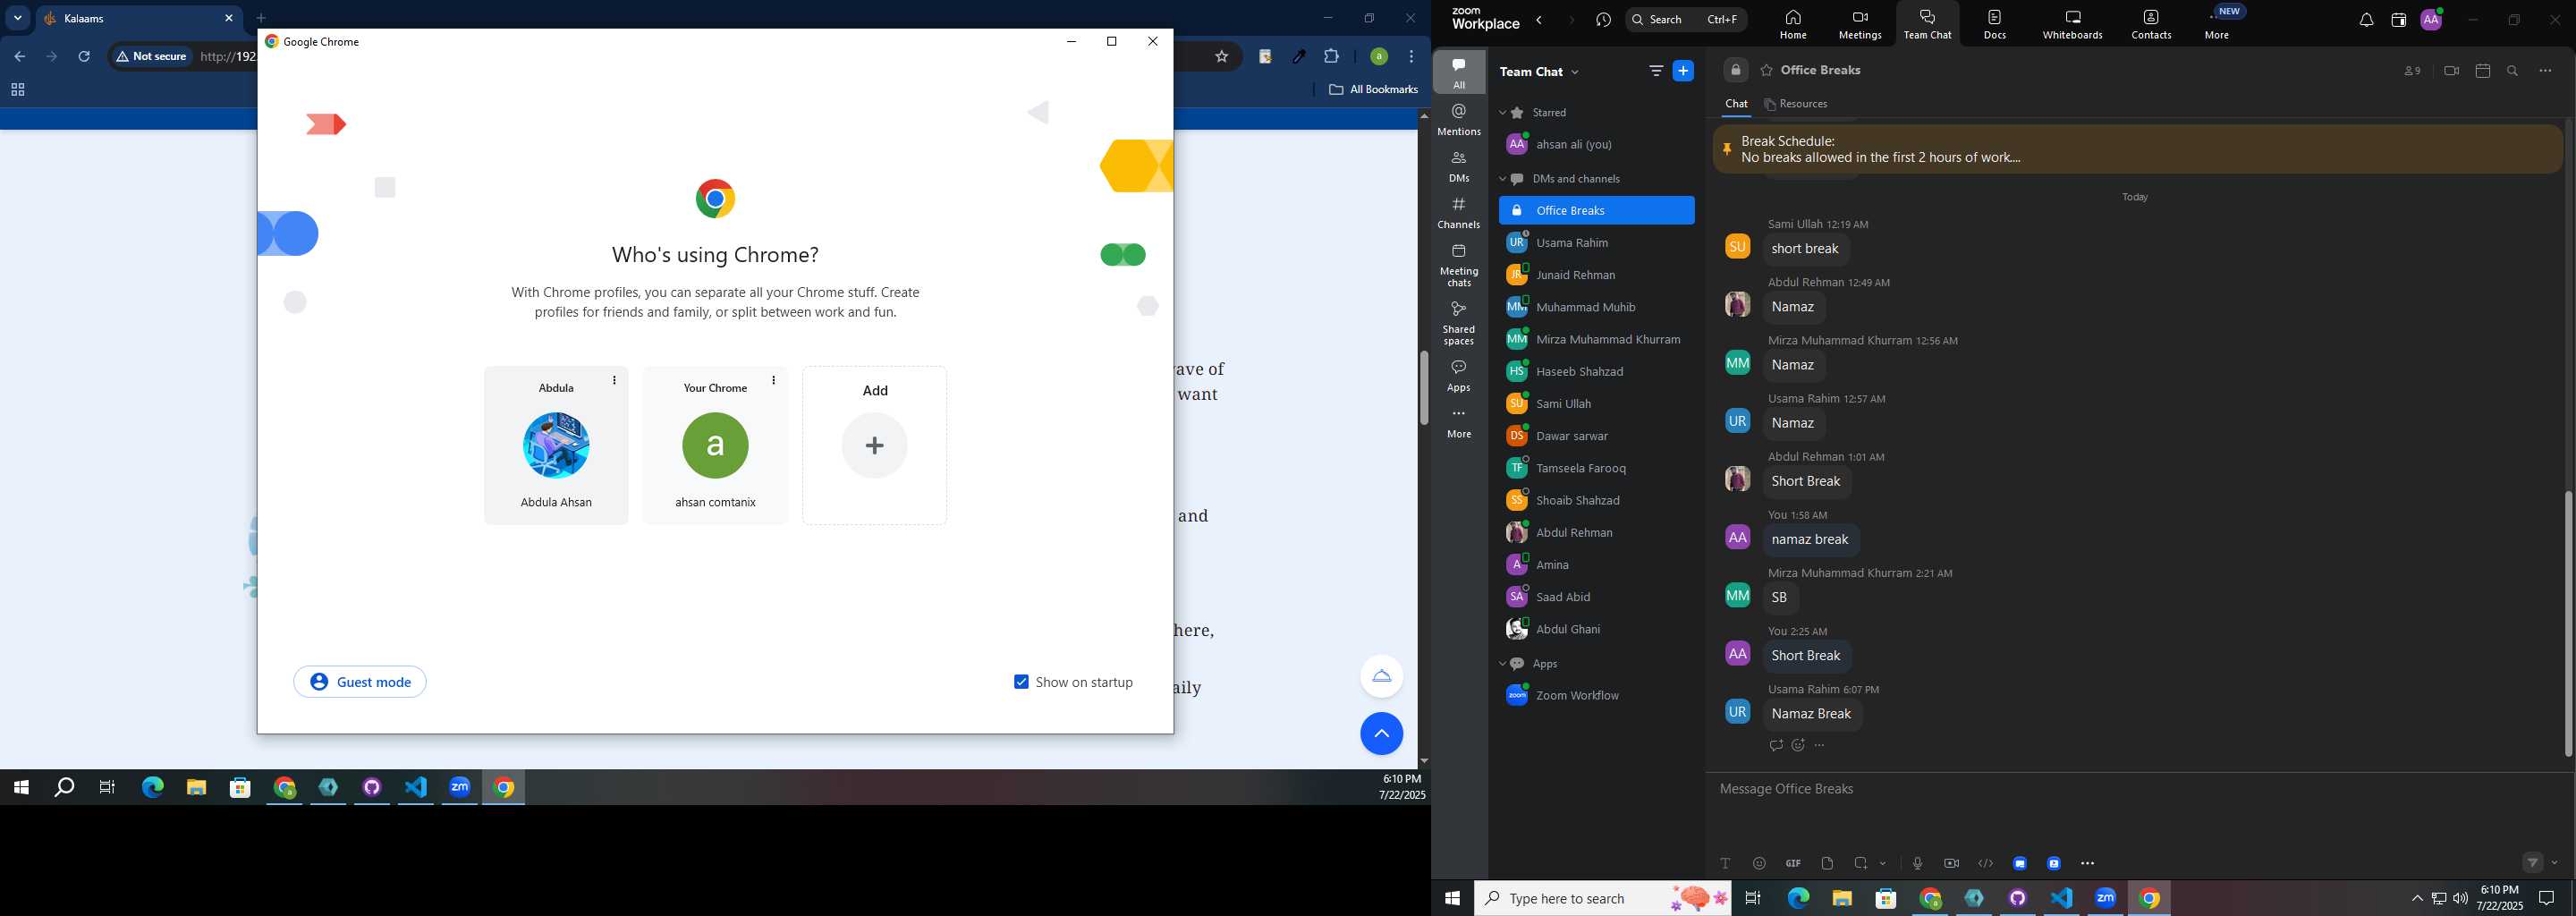Viewport: 2576px width, 916px height.
Task: Choose the ahsan comtanix Chrome profile
Action: (x=715, y=445)
